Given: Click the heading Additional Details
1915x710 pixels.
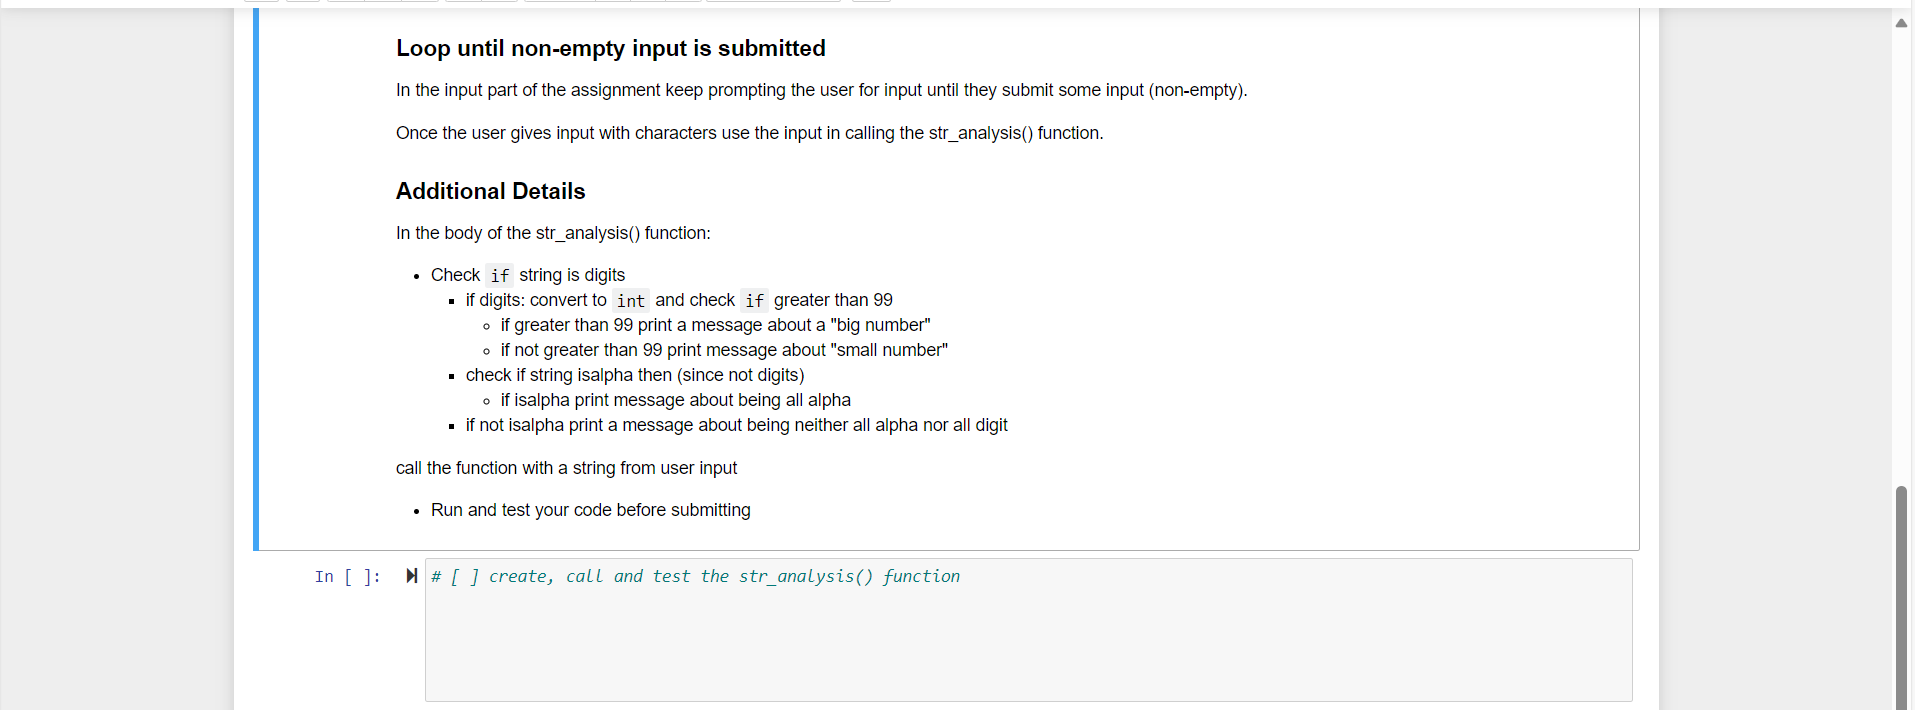Looking at the screenshot, I should coord(489,191).
